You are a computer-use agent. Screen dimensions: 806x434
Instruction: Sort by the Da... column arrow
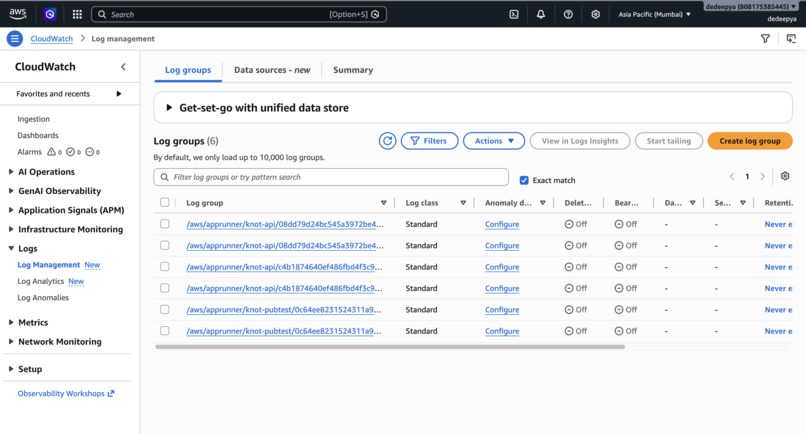click(x=693, y=203)
